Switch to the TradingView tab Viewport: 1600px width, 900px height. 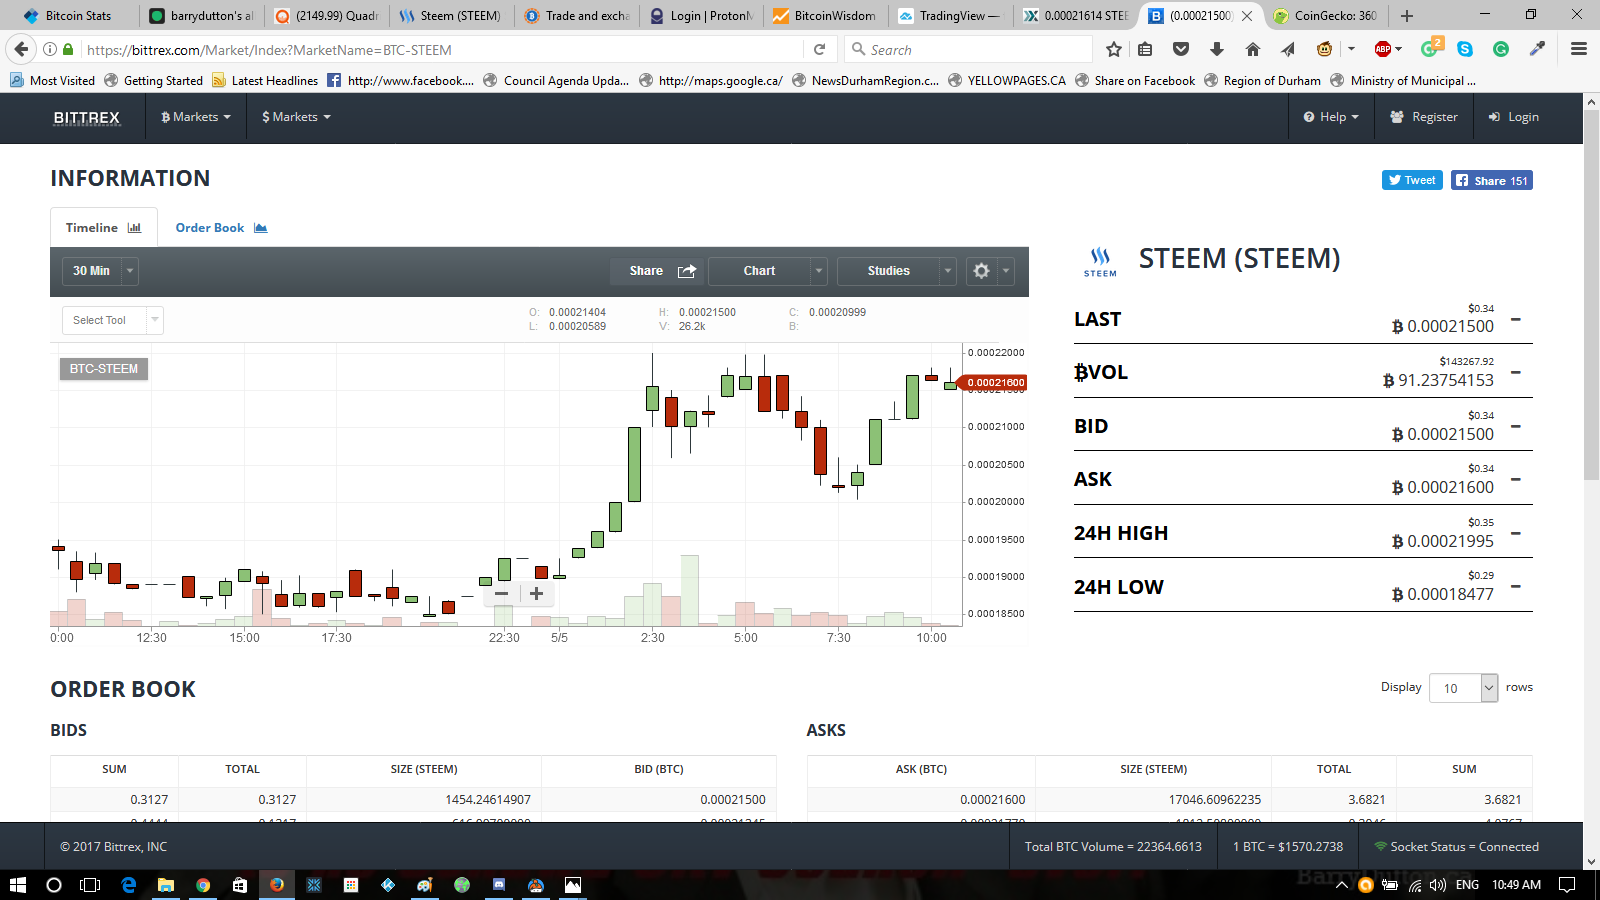(950, 15)
